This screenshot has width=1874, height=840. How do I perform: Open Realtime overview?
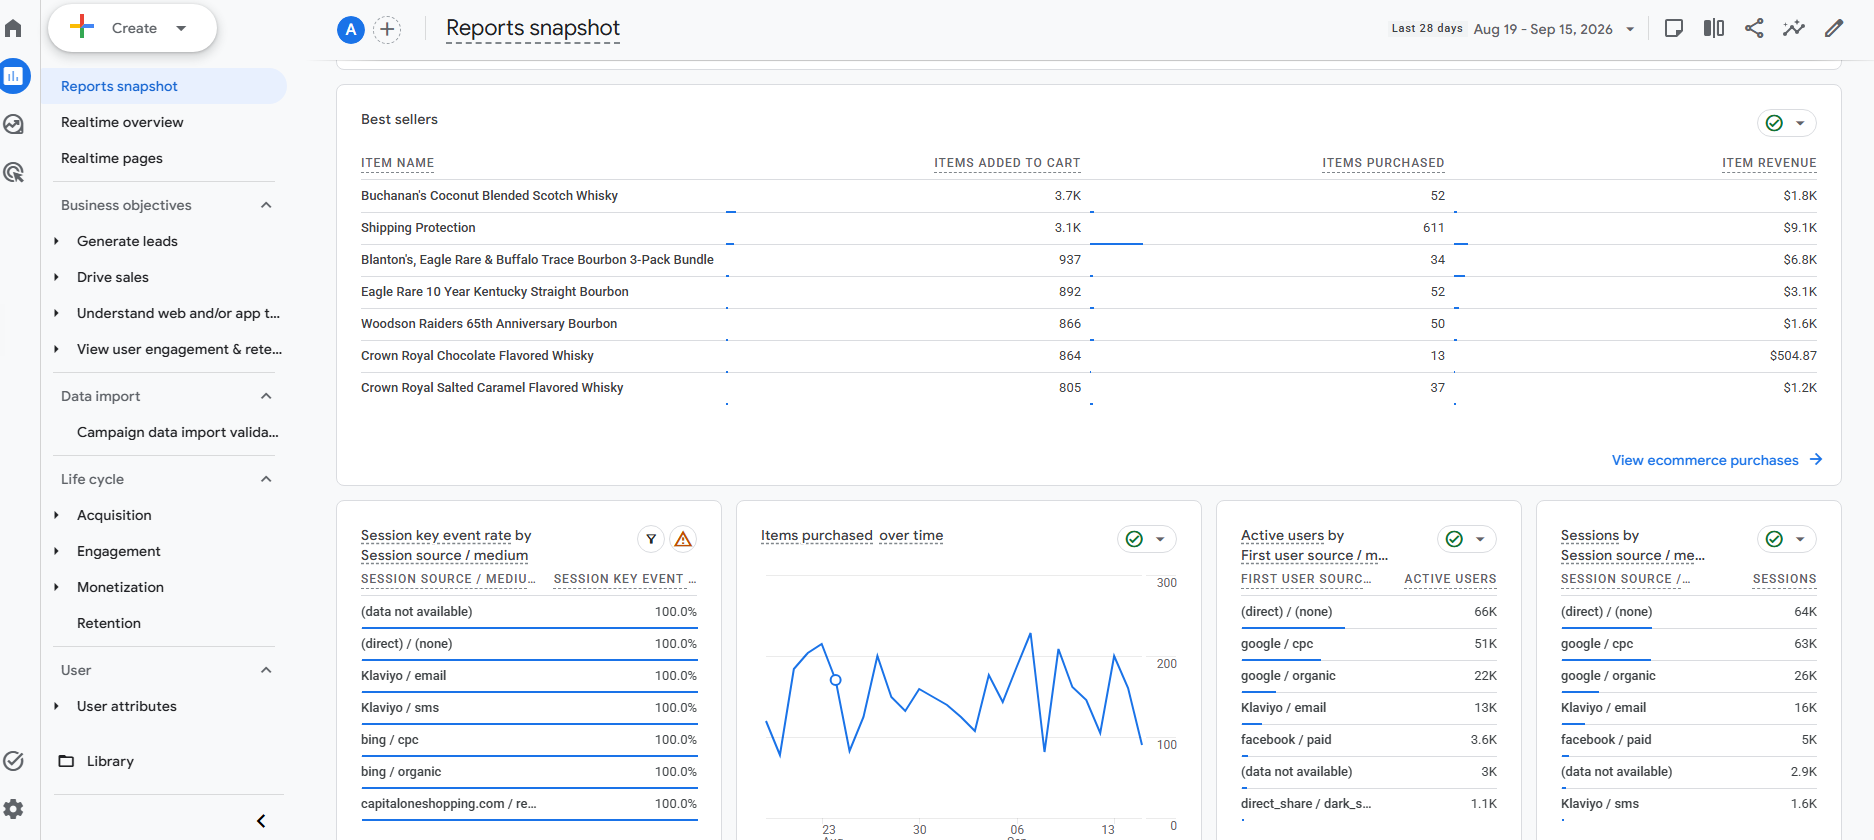(x=122, y=122)
